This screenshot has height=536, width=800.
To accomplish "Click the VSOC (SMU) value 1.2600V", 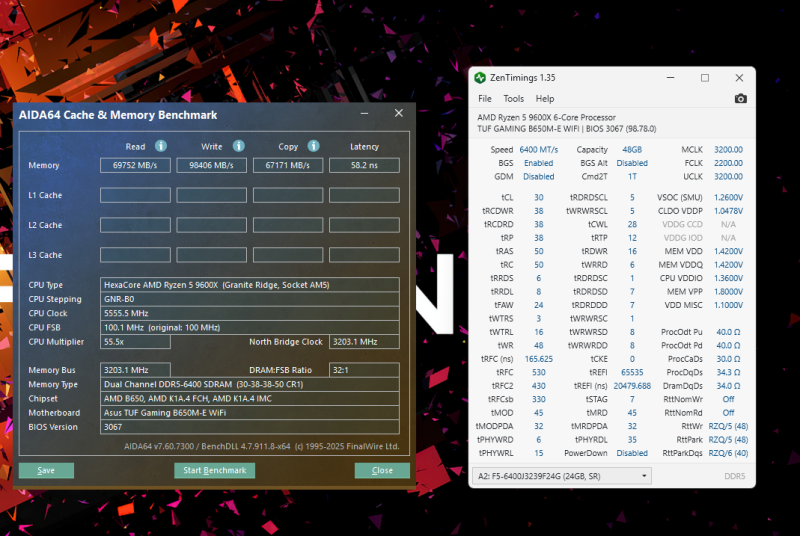I will tap(728, 197).
